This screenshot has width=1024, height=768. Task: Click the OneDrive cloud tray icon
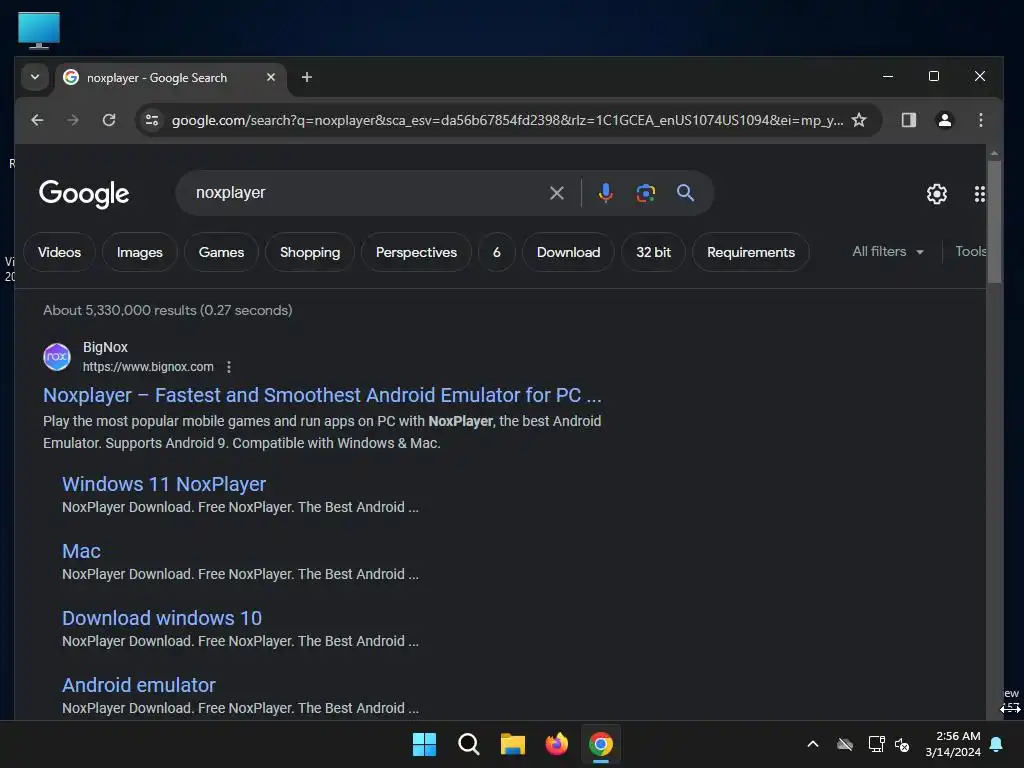coord(845,744)
